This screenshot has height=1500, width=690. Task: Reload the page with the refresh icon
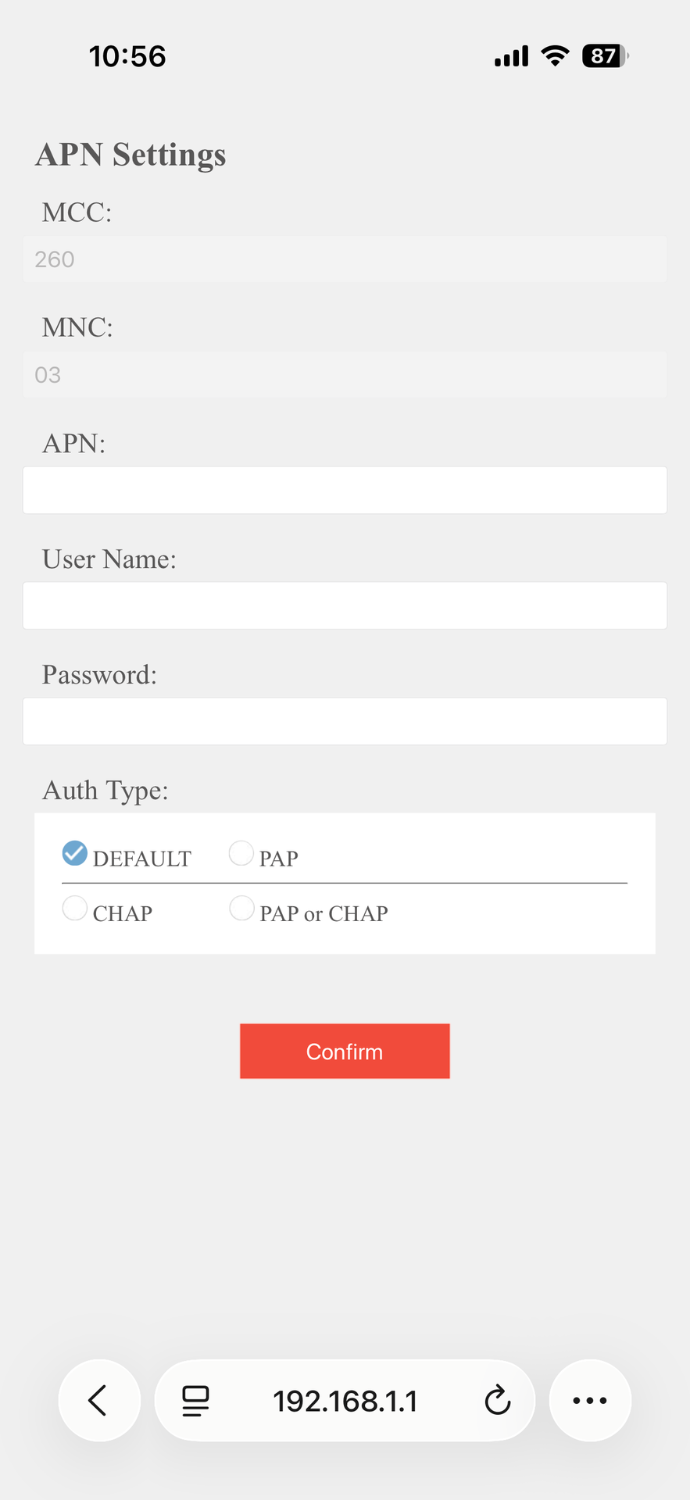coord(497,1400)
